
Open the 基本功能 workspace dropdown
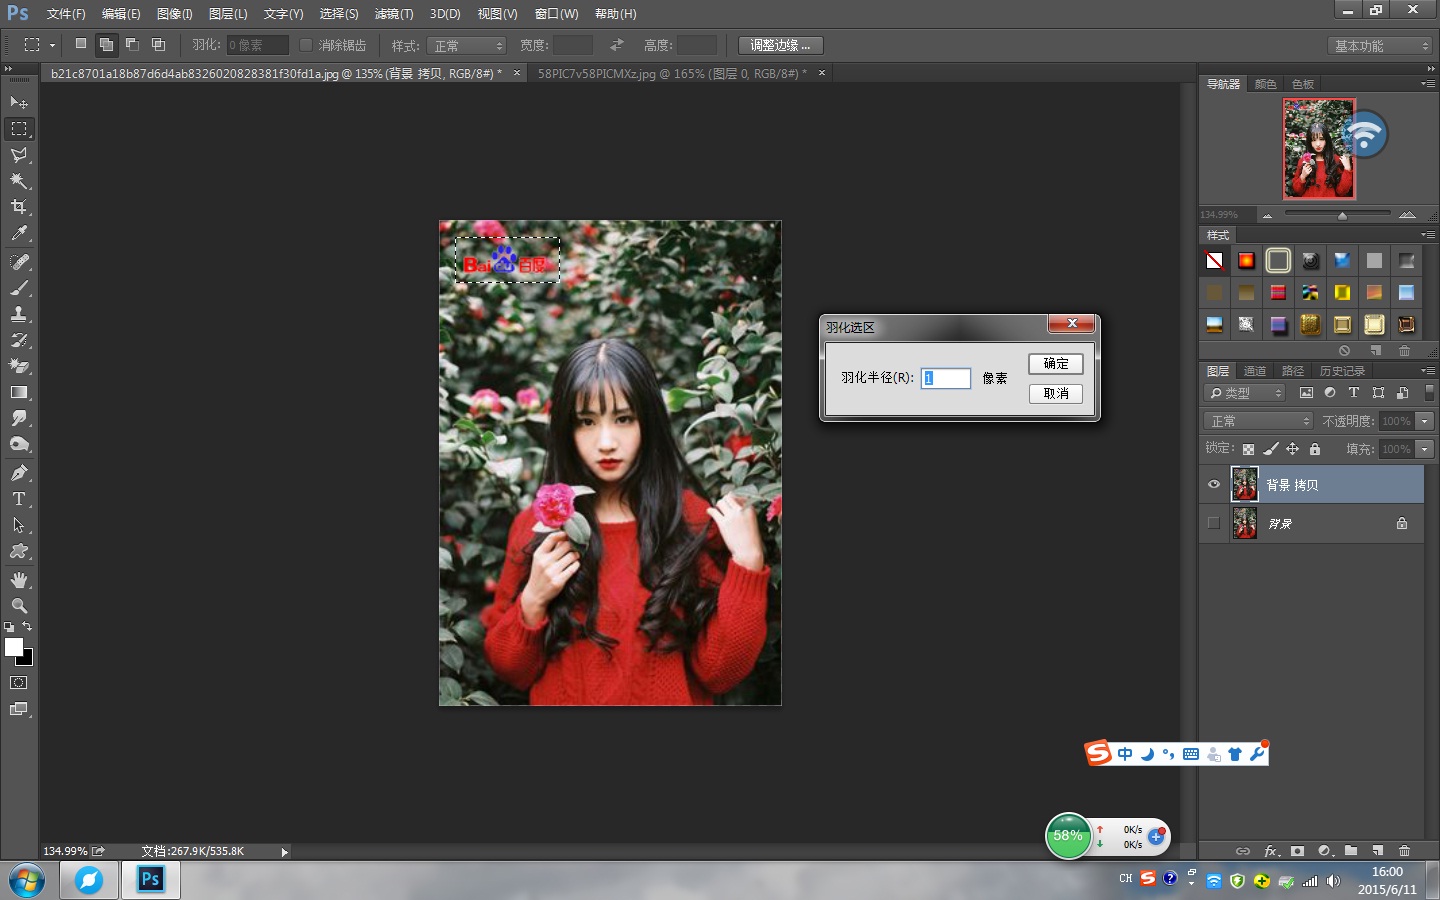pyautogui.click(x=1381, y=46)
